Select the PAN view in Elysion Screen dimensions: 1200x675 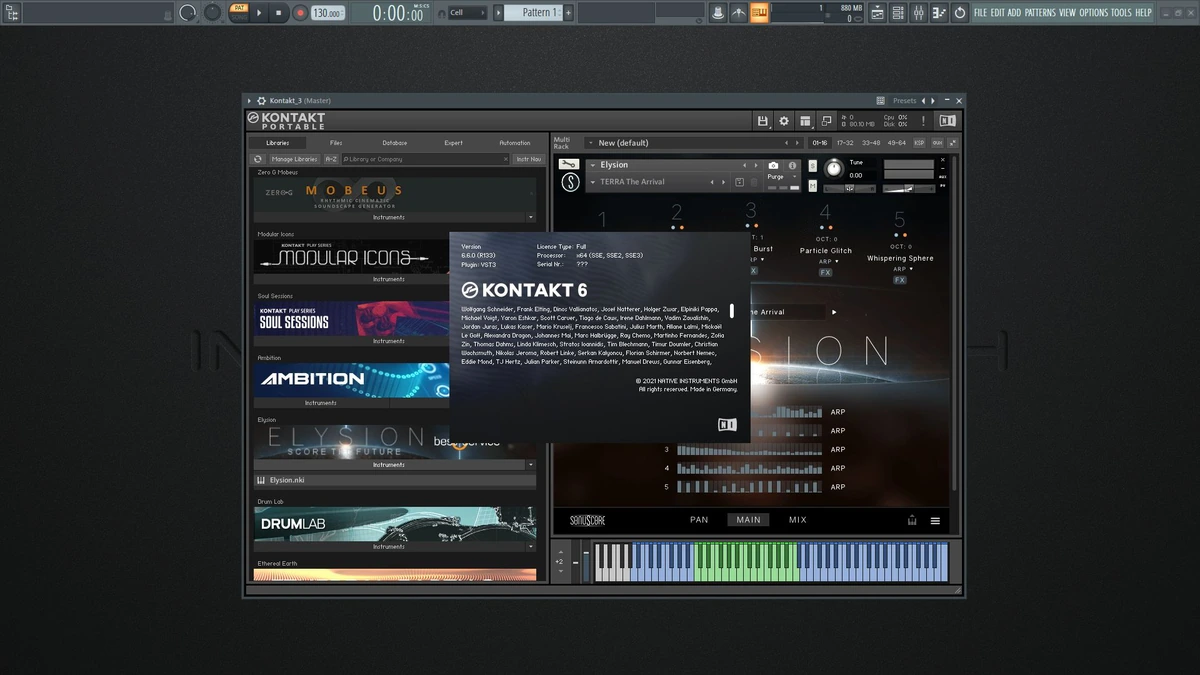[699, 520]
